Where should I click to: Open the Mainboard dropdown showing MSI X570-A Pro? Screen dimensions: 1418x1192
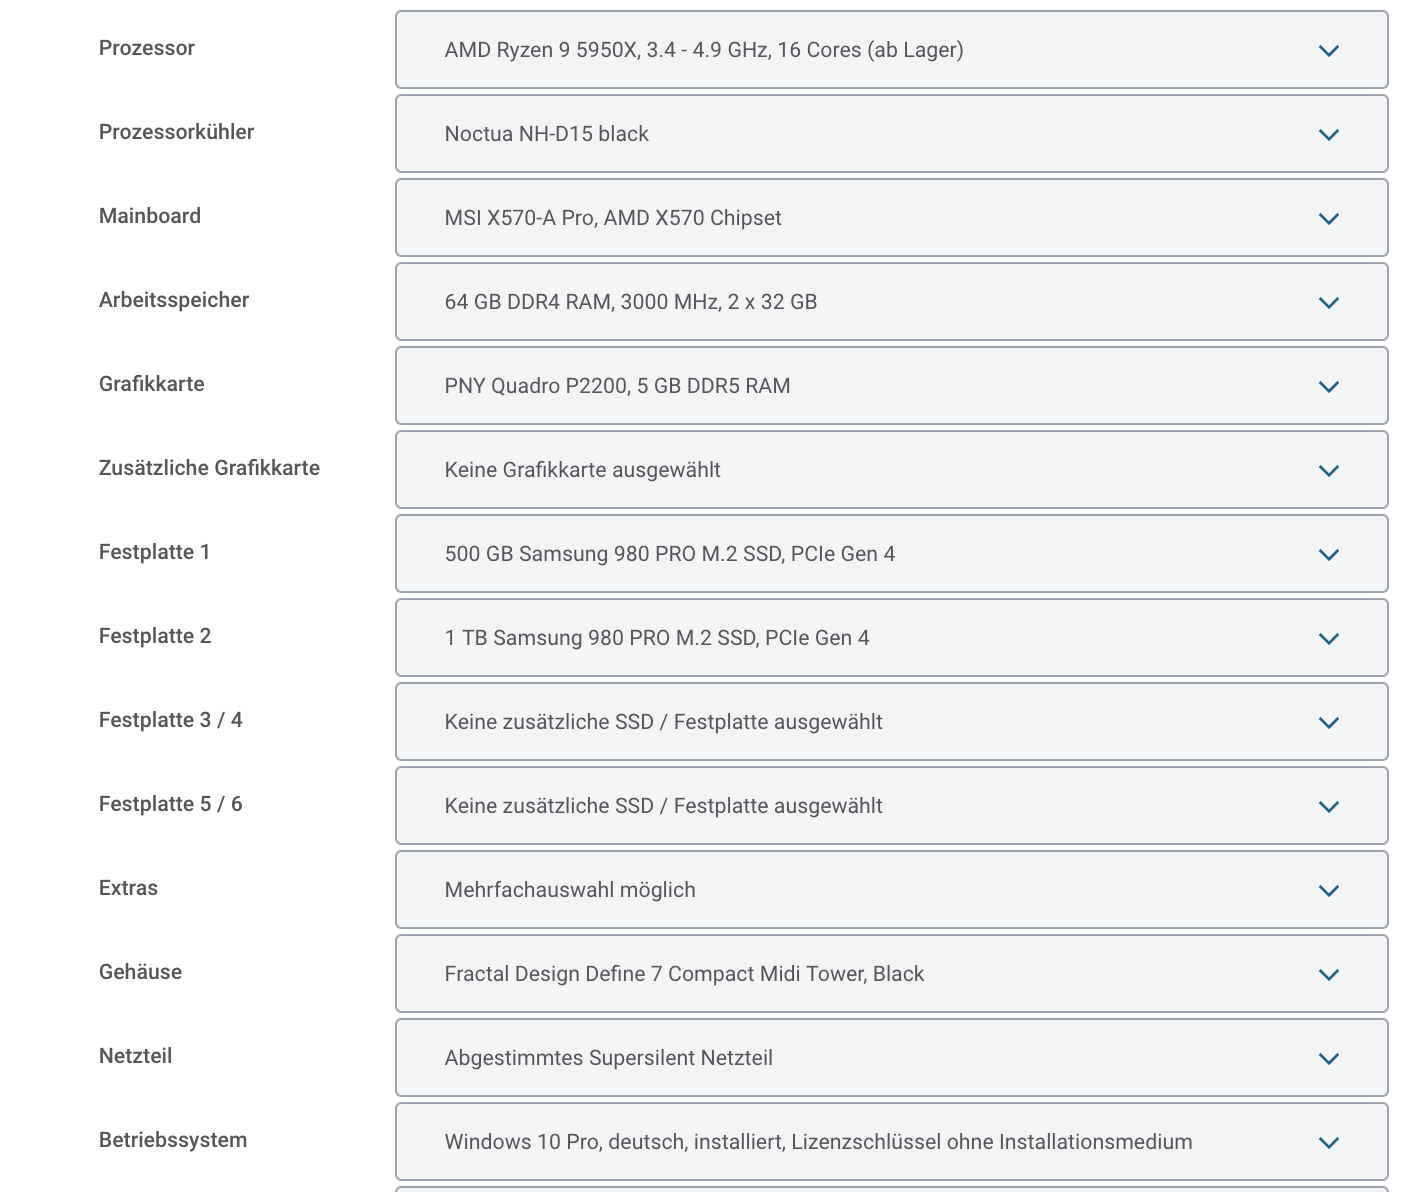point(891,218)
